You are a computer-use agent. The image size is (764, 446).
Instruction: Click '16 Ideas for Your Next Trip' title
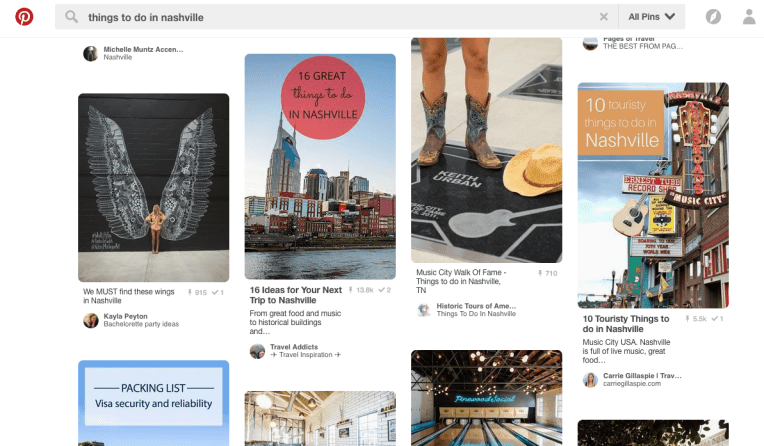pos(296,295)
